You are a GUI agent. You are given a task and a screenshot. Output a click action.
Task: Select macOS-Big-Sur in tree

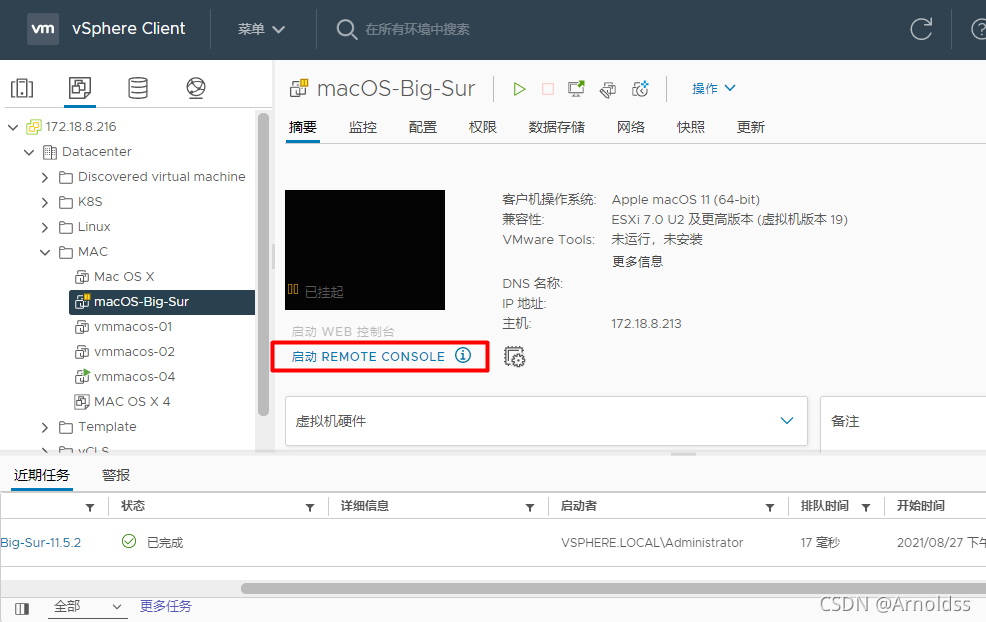click(162, 302)
